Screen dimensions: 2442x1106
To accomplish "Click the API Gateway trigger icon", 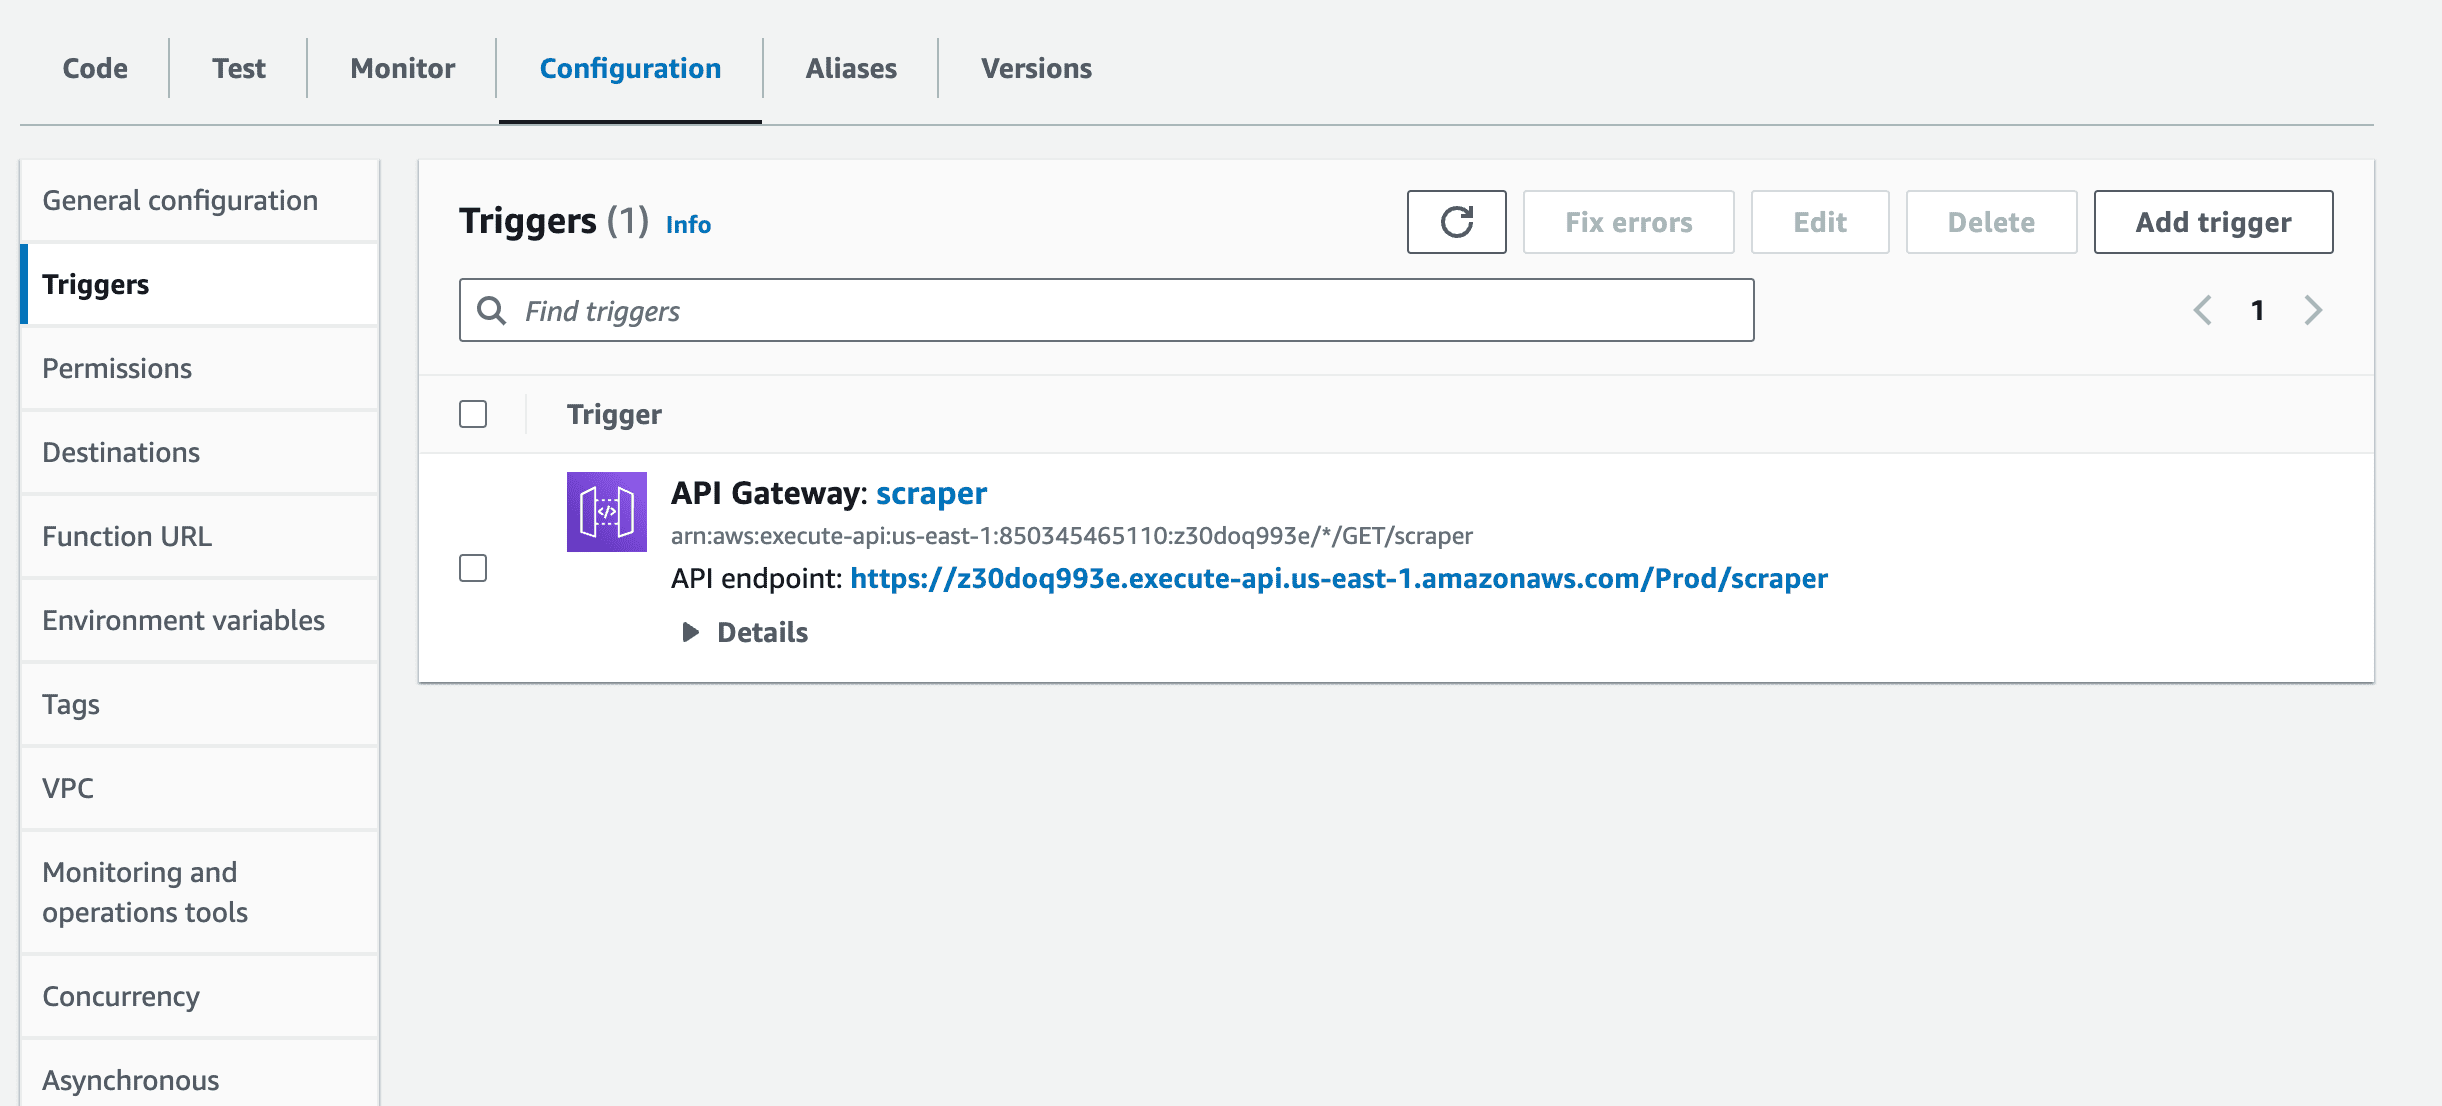I will (606, 511).
